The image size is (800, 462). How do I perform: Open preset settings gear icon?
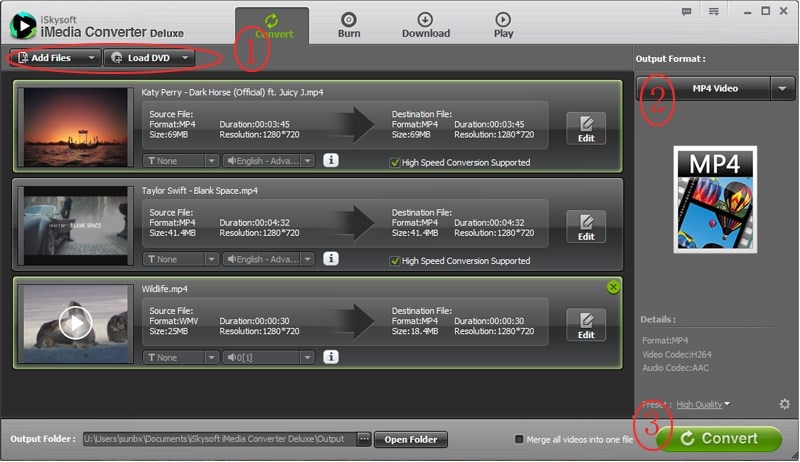[x=785, y=404]
